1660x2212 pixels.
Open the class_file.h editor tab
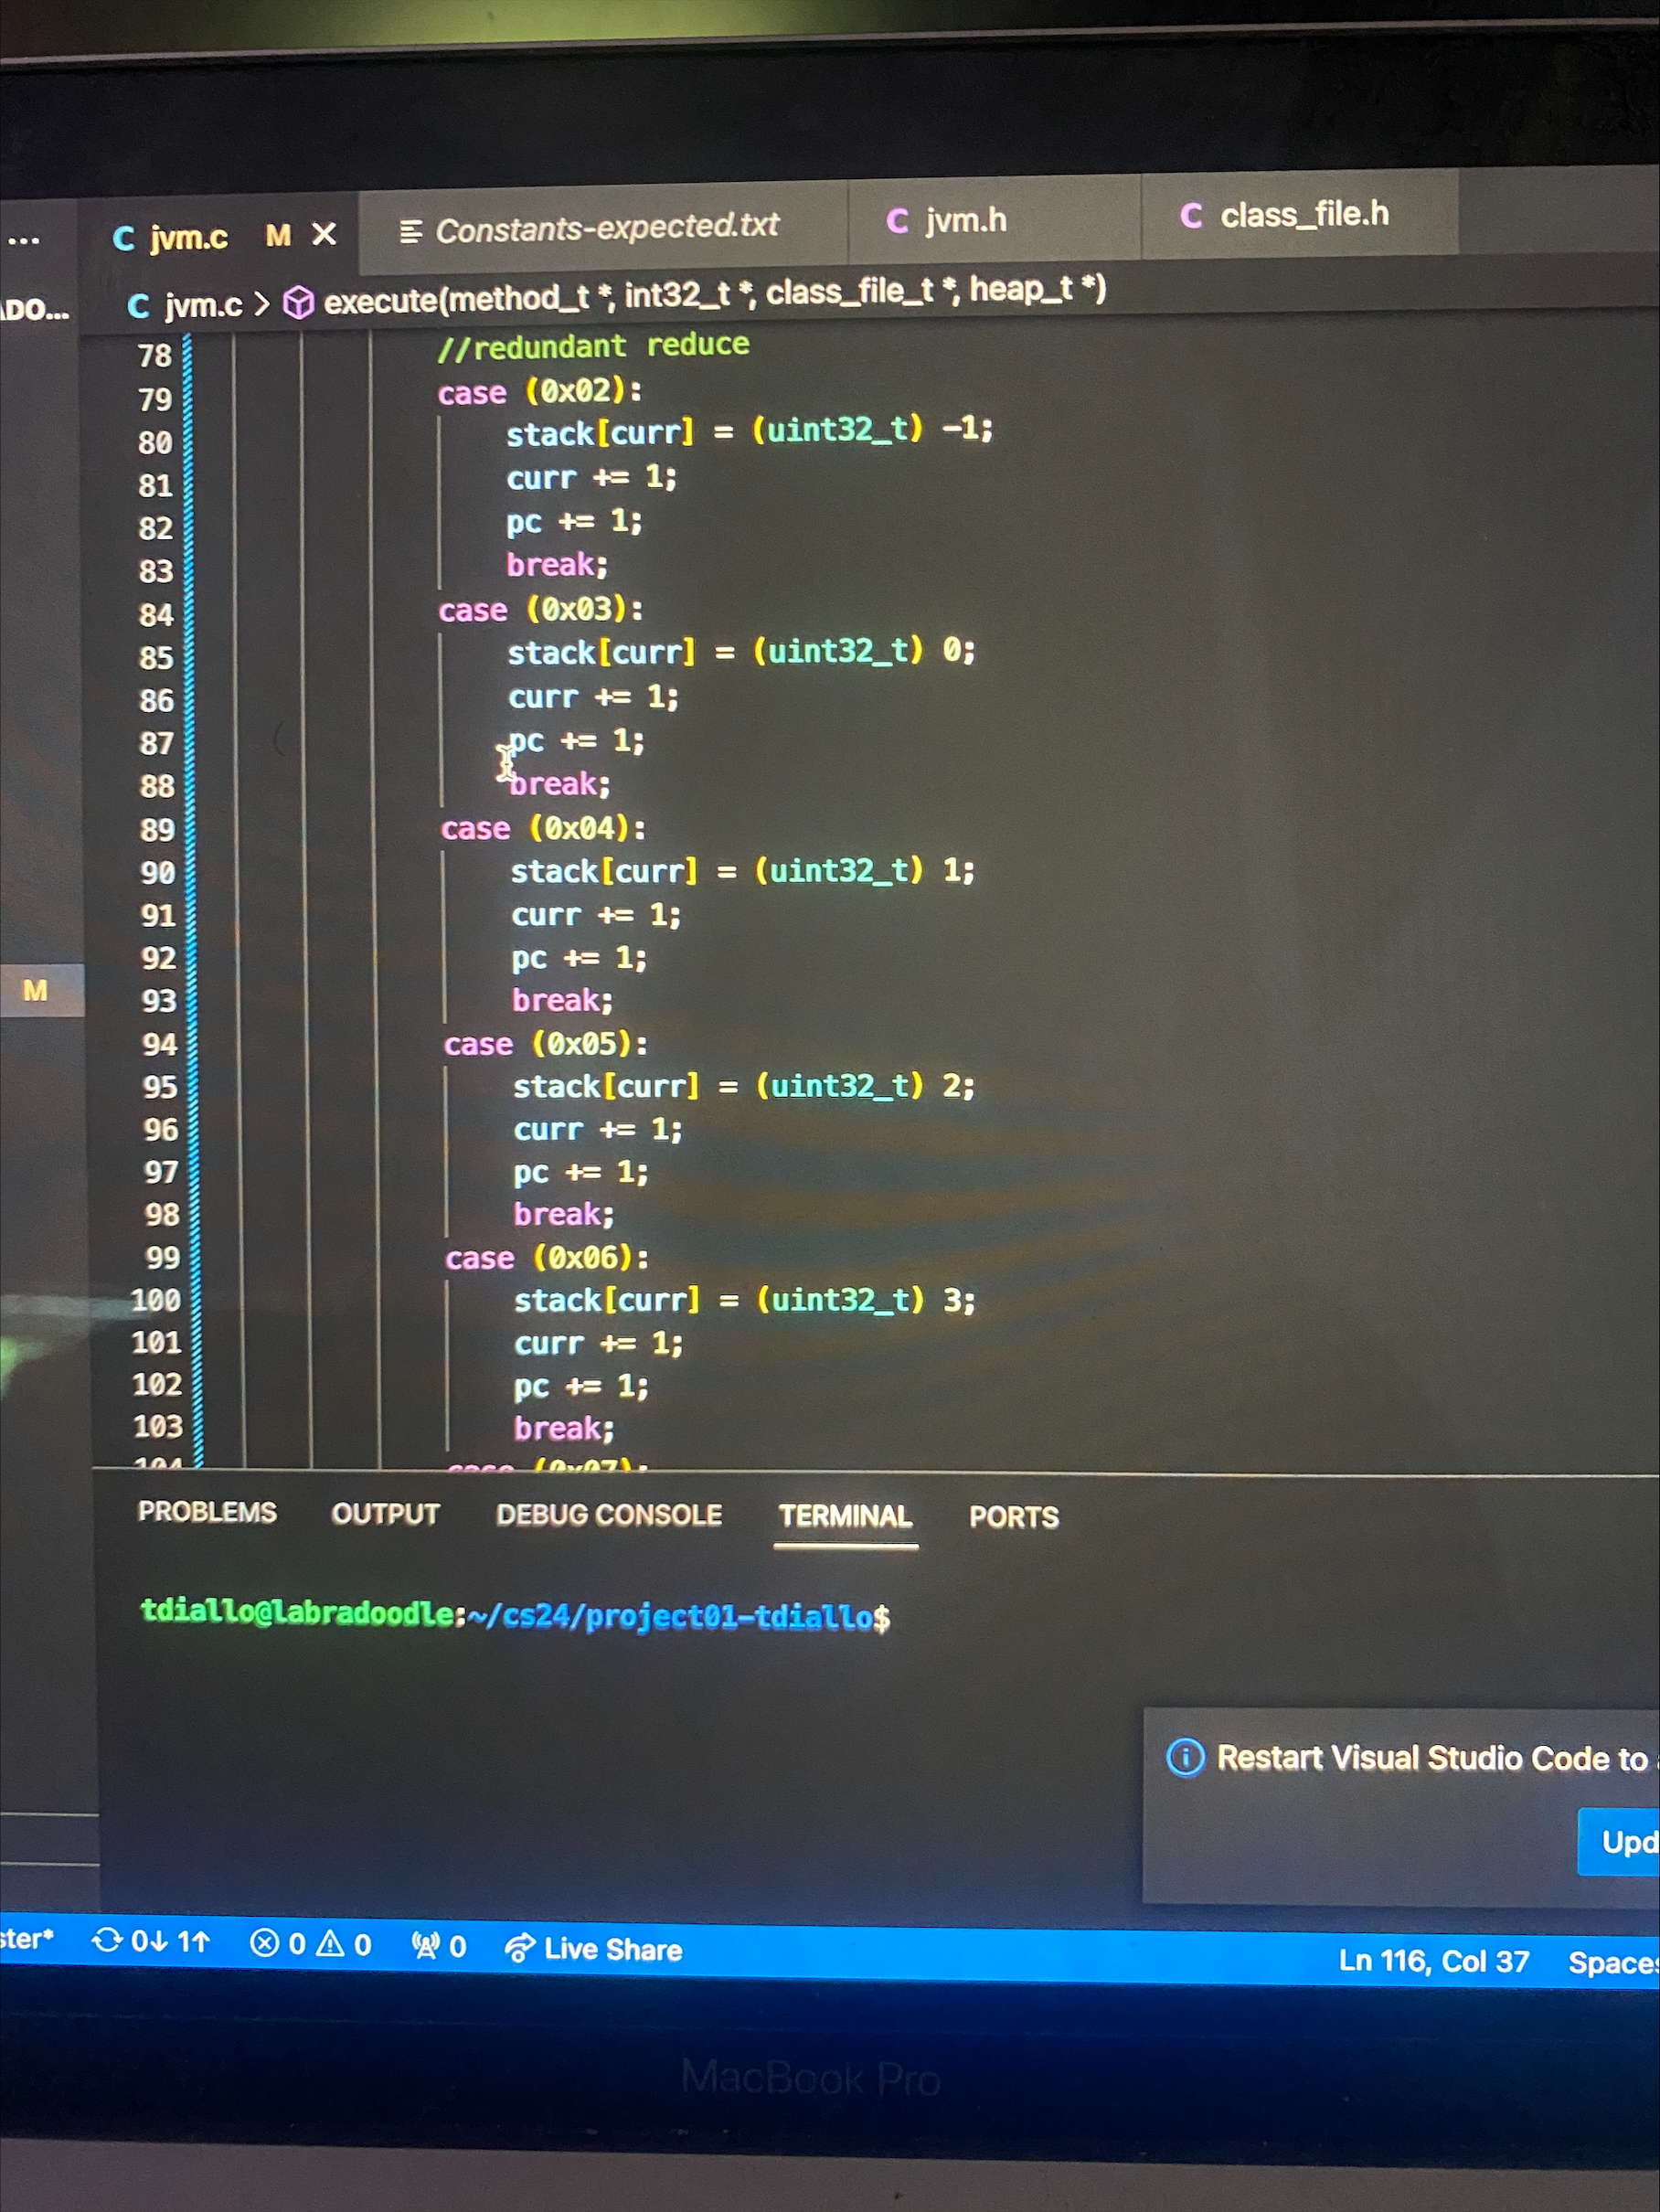tap(1302, 214)
